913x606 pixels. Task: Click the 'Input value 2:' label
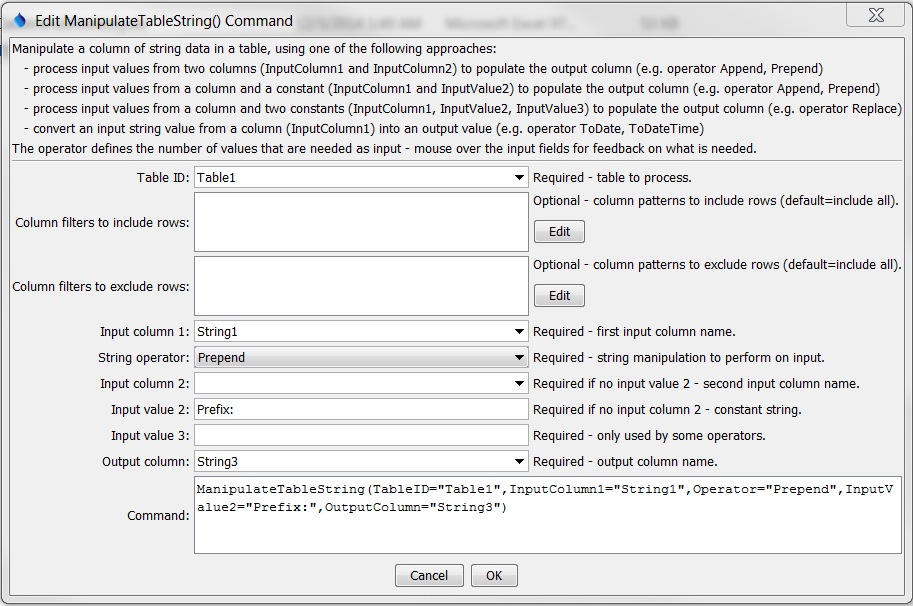150,410
